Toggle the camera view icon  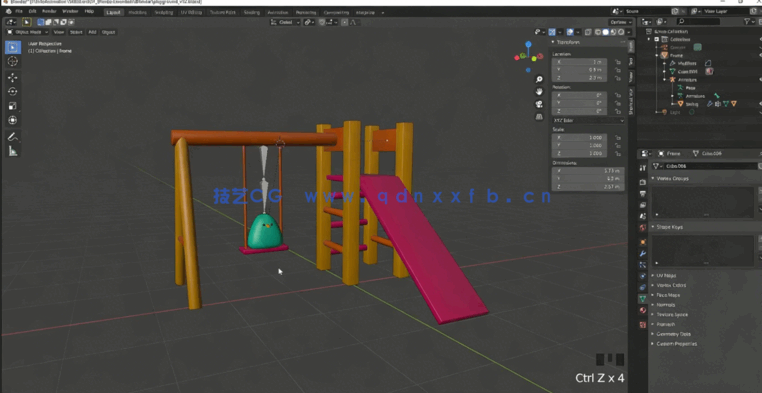coord(539,104)
